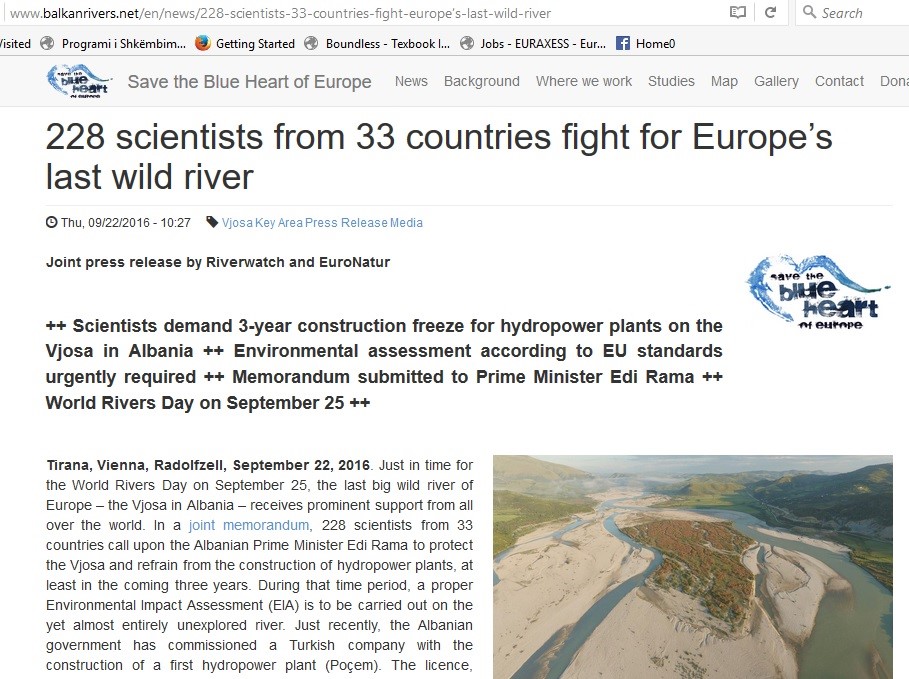This screenshot has width=909, height=679.
Task: Click the Vjosa river aerial photo
Action: (692, 566)
